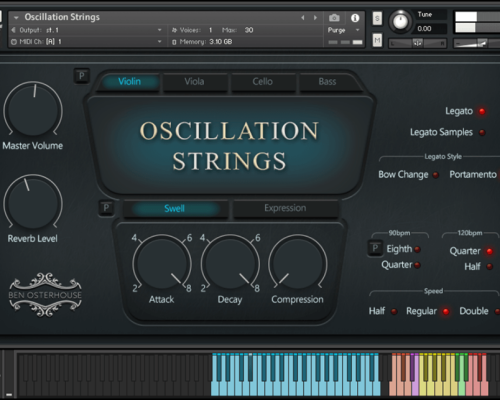
Task: Click the Master Volume knob
Action: [33, 109]
